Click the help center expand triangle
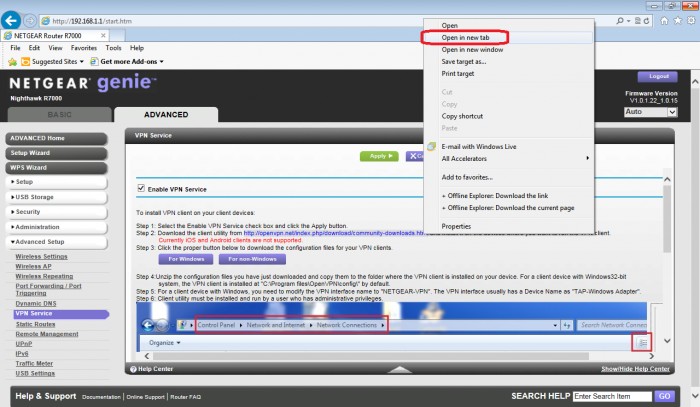The width and height of the screenshot is (700, 407). pos(400,369)
